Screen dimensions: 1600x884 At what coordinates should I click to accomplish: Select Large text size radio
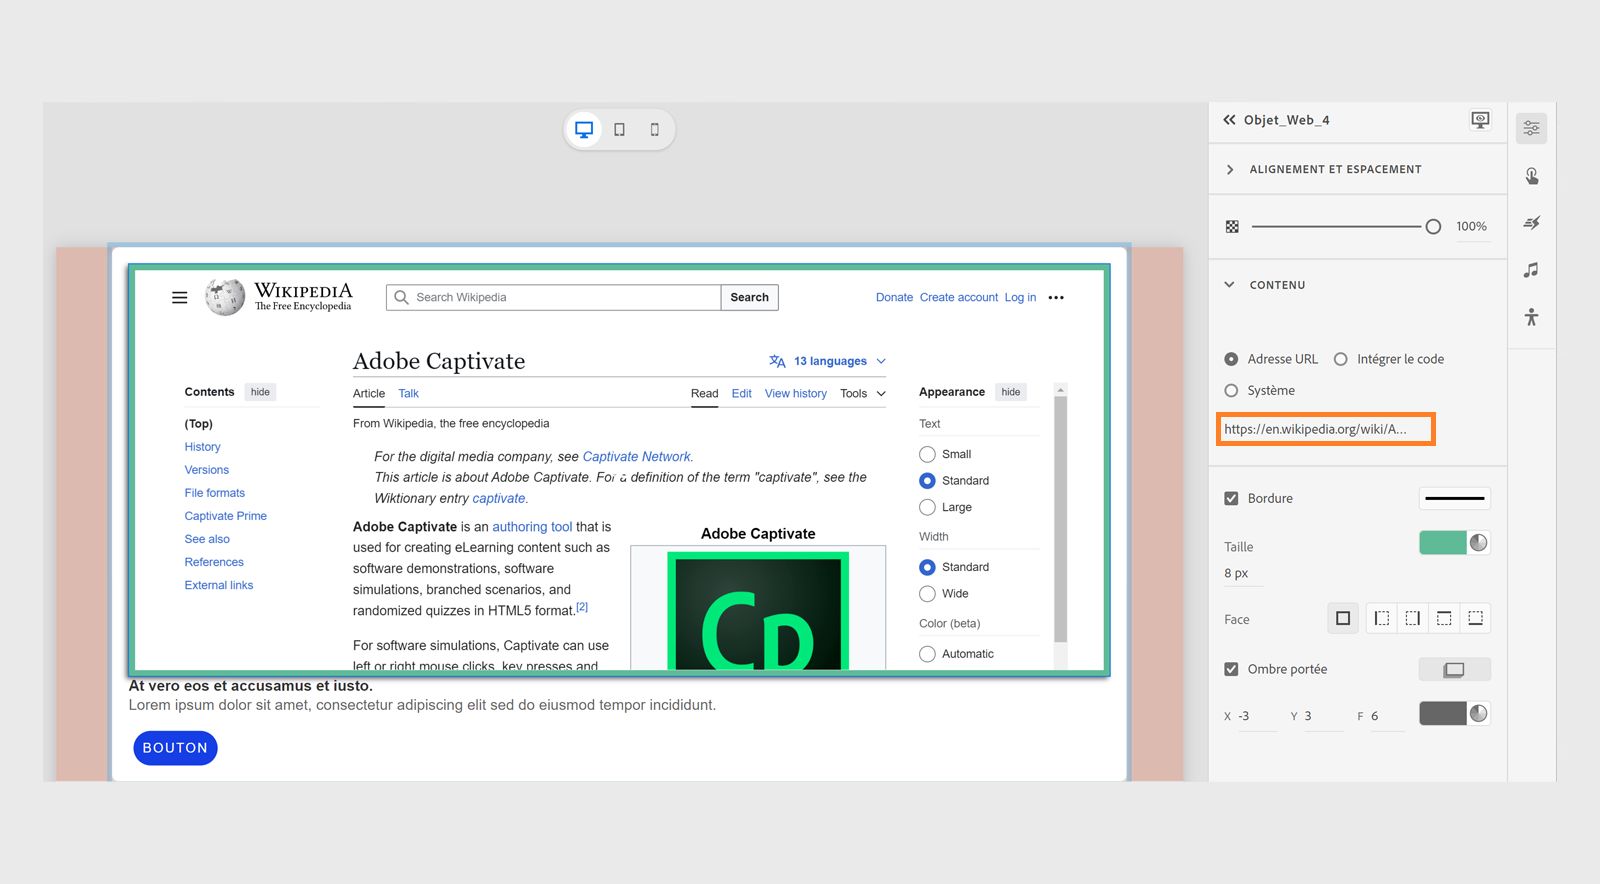(927, 507)
